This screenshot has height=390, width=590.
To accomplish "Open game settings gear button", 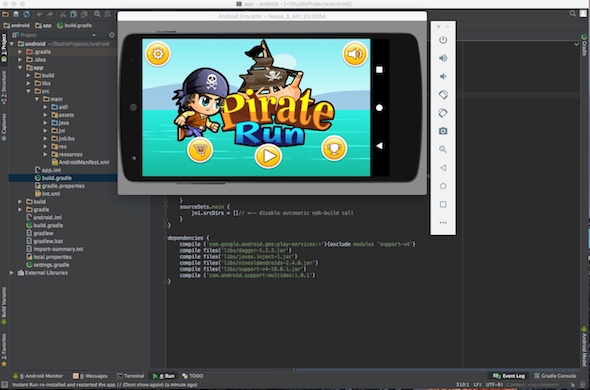I will coord(158,54).
